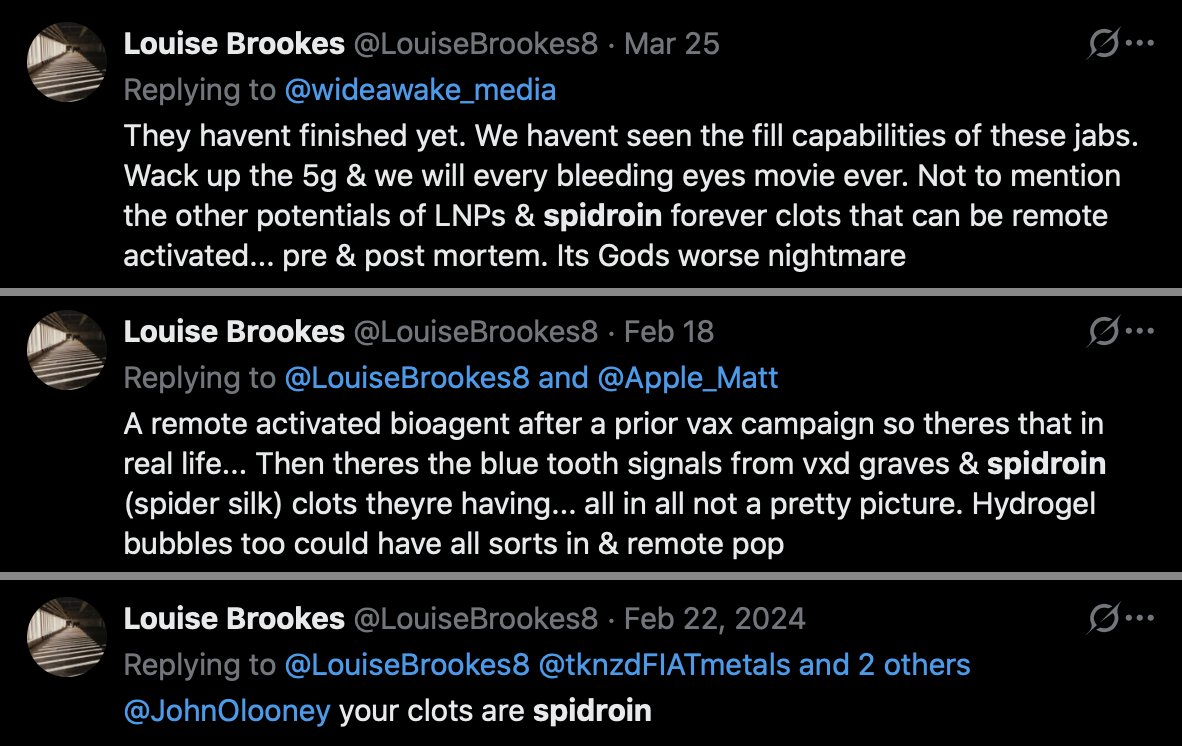Click the Feb 22, 2024 timestamp
Viewport: 1182px width, 746px height.
click(714, 619)
